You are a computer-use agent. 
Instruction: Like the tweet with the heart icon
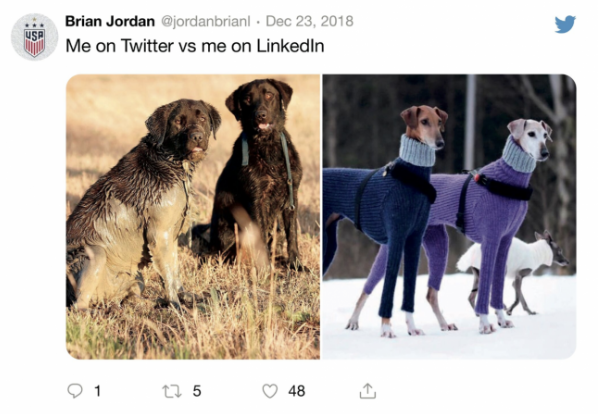[x=270, y=391]
